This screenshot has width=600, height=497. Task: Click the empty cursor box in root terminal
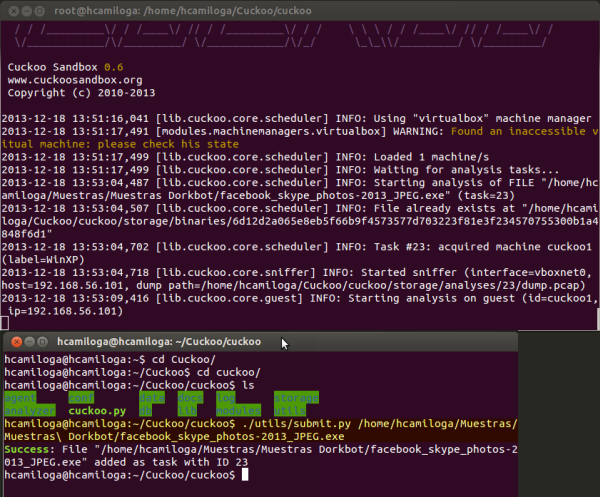[5, 323]
